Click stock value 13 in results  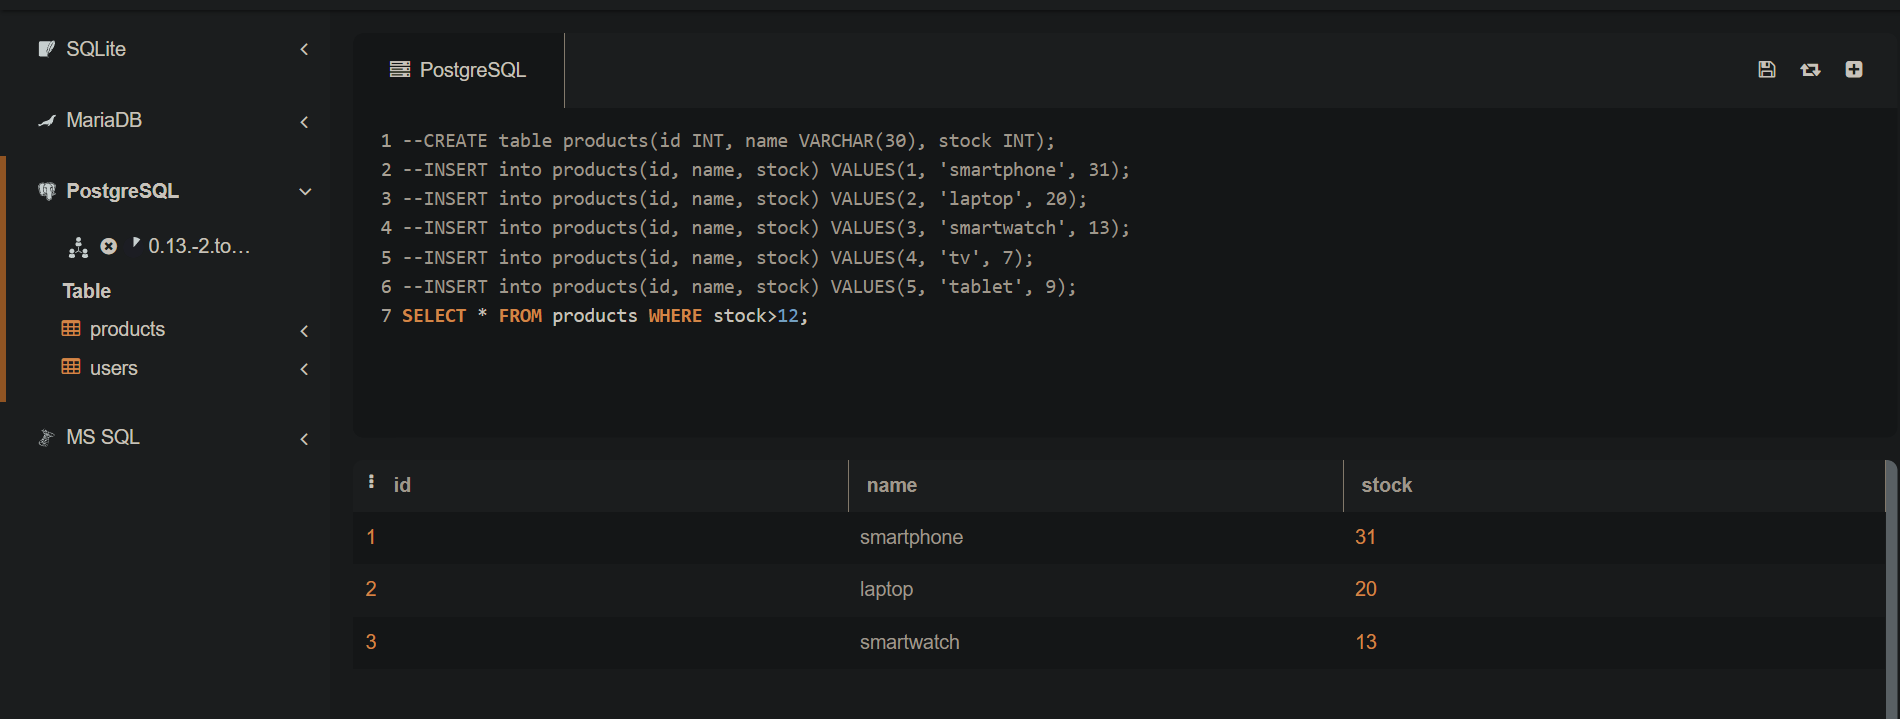(x=1366, y=642)
